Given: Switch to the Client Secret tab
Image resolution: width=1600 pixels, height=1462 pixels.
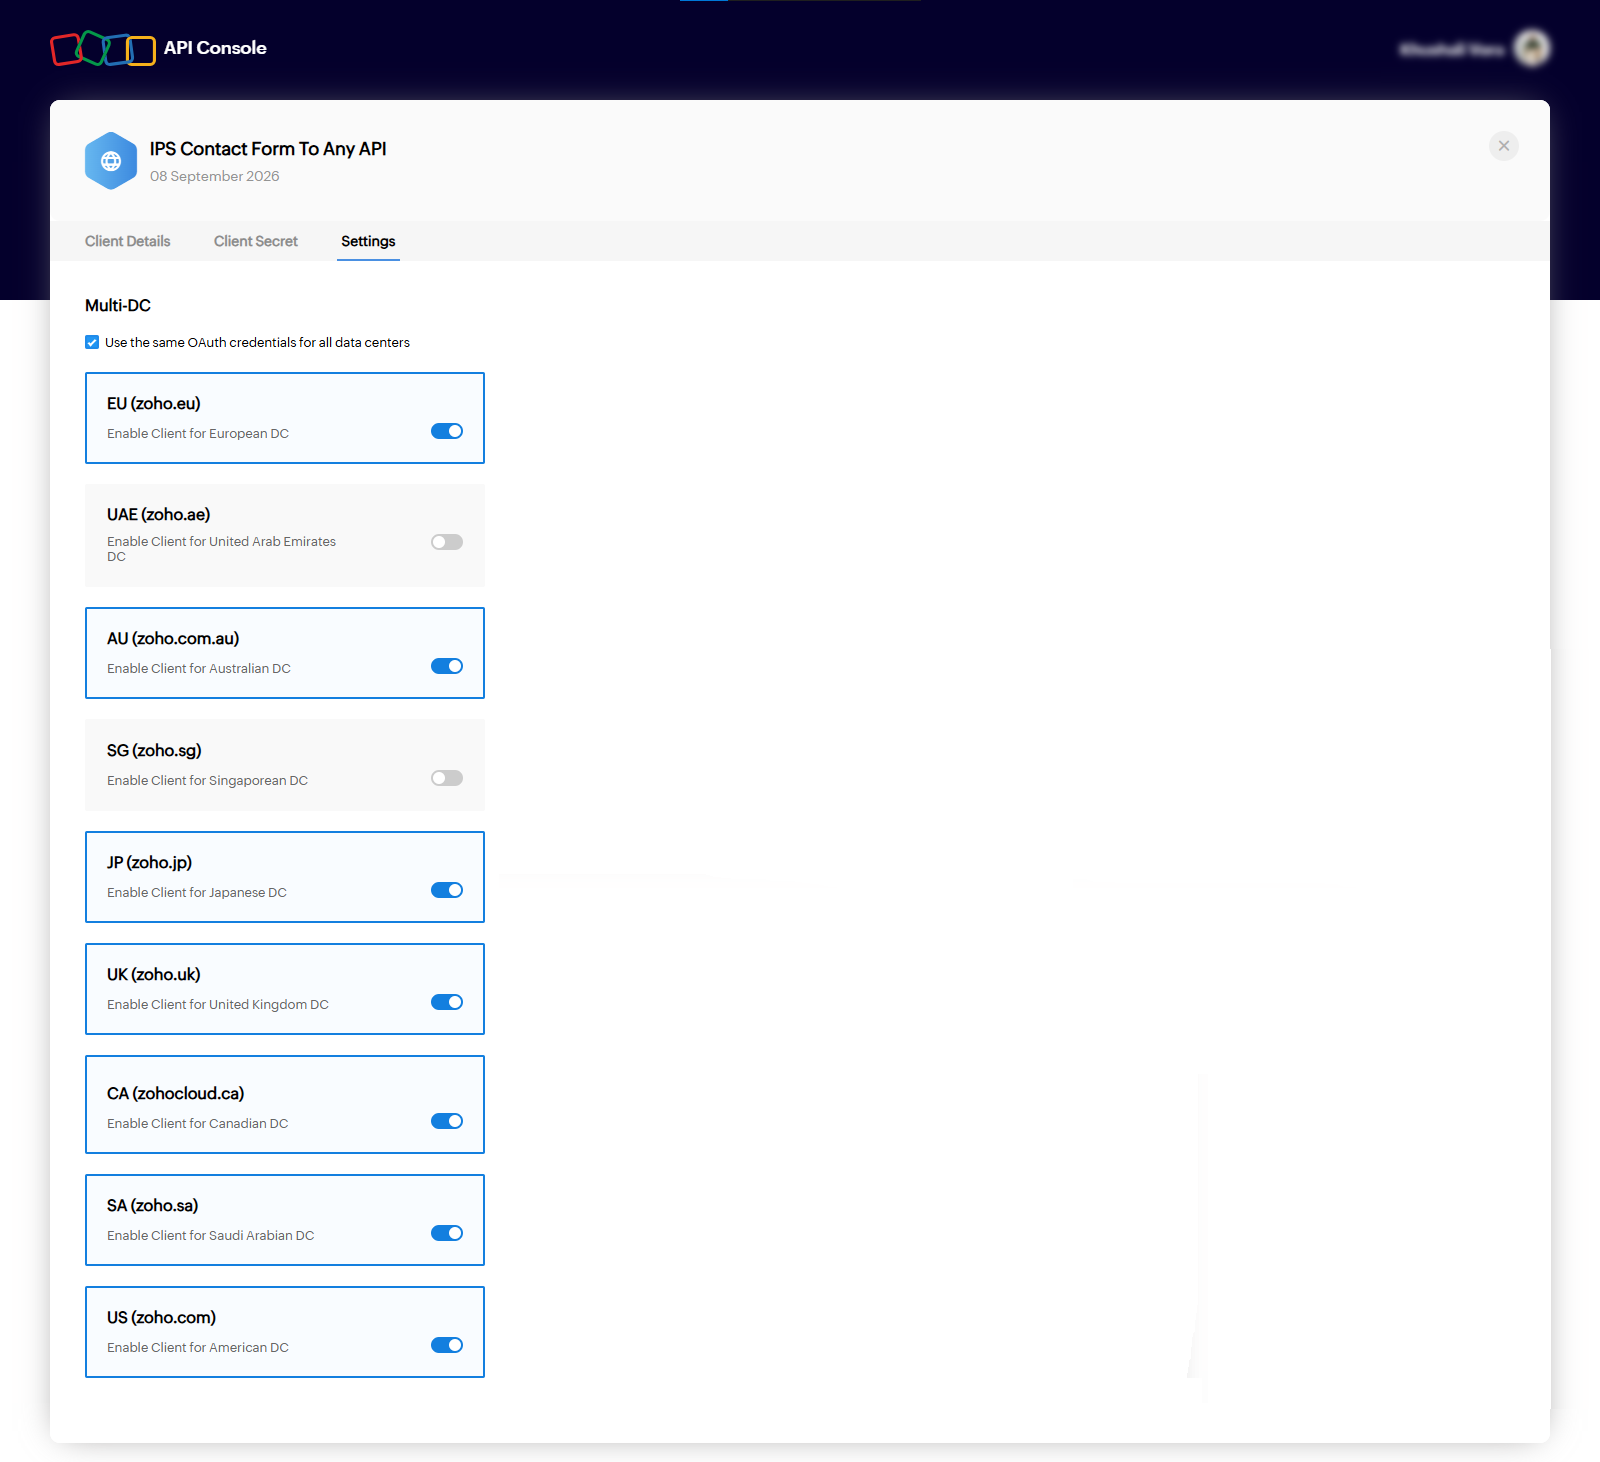Looking at the screenshot, I should pyautogui.click(x=256, y=241).
